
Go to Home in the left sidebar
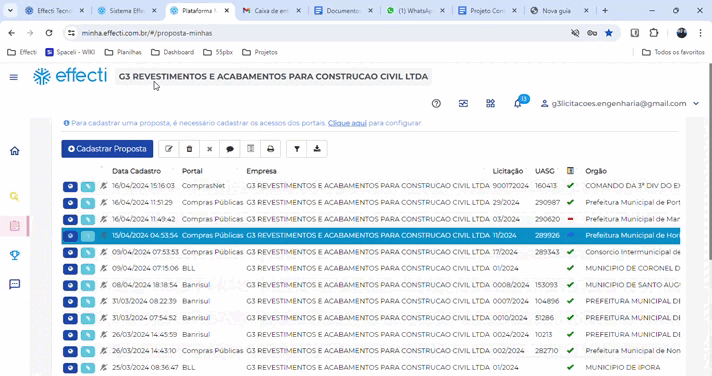[x=15, y=151]
